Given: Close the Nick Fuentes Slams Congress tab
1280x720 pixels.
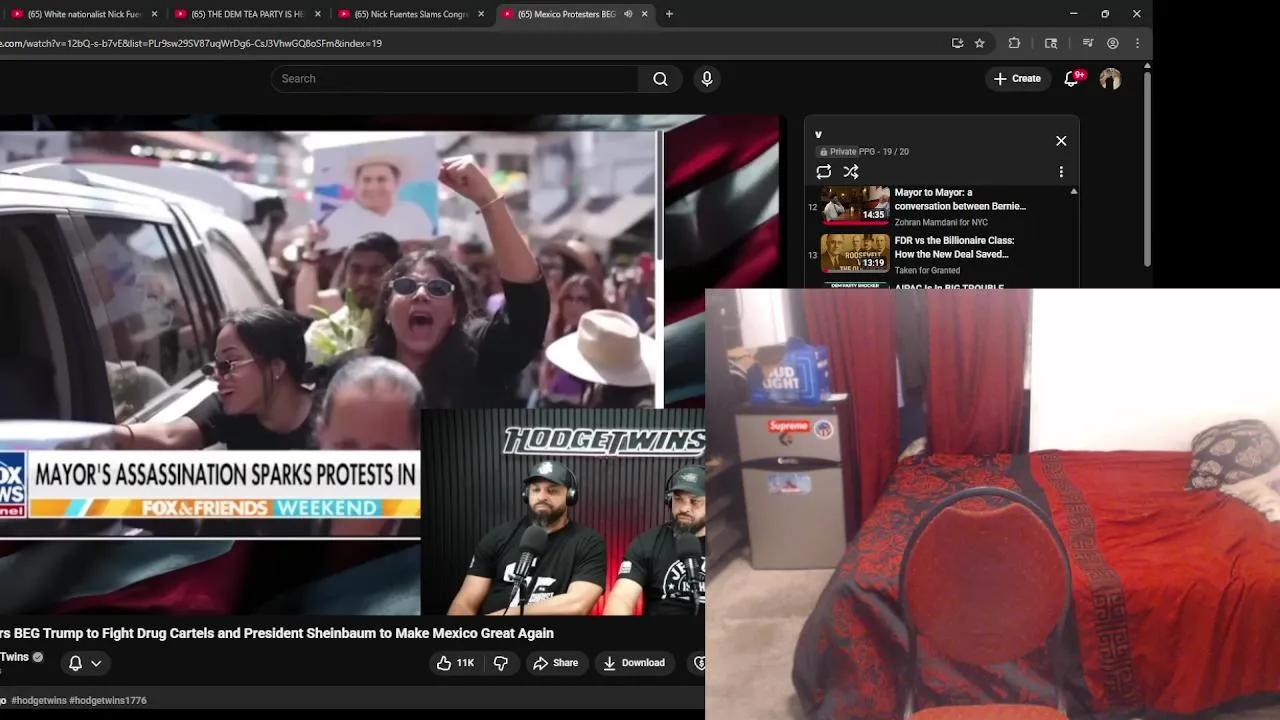Looking at the screenshot, I should [481, 14].
